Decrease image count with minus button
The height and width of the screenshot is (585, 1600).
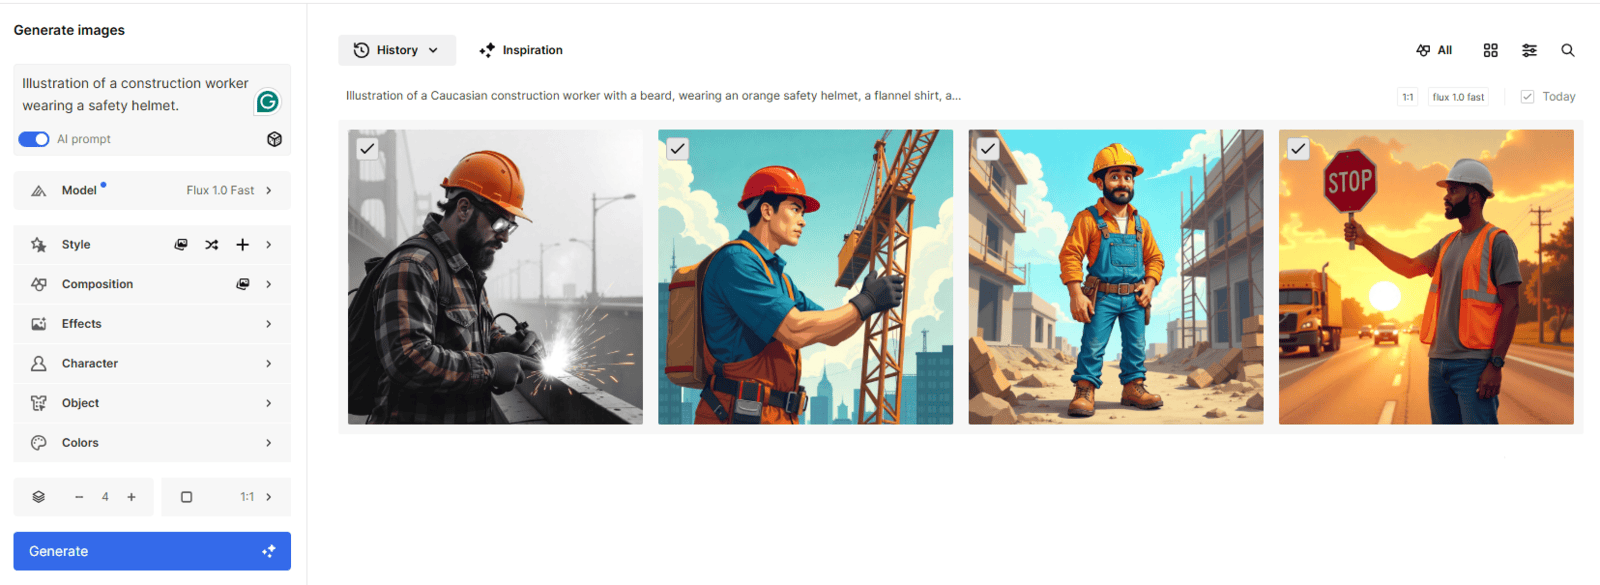(79, 497)
